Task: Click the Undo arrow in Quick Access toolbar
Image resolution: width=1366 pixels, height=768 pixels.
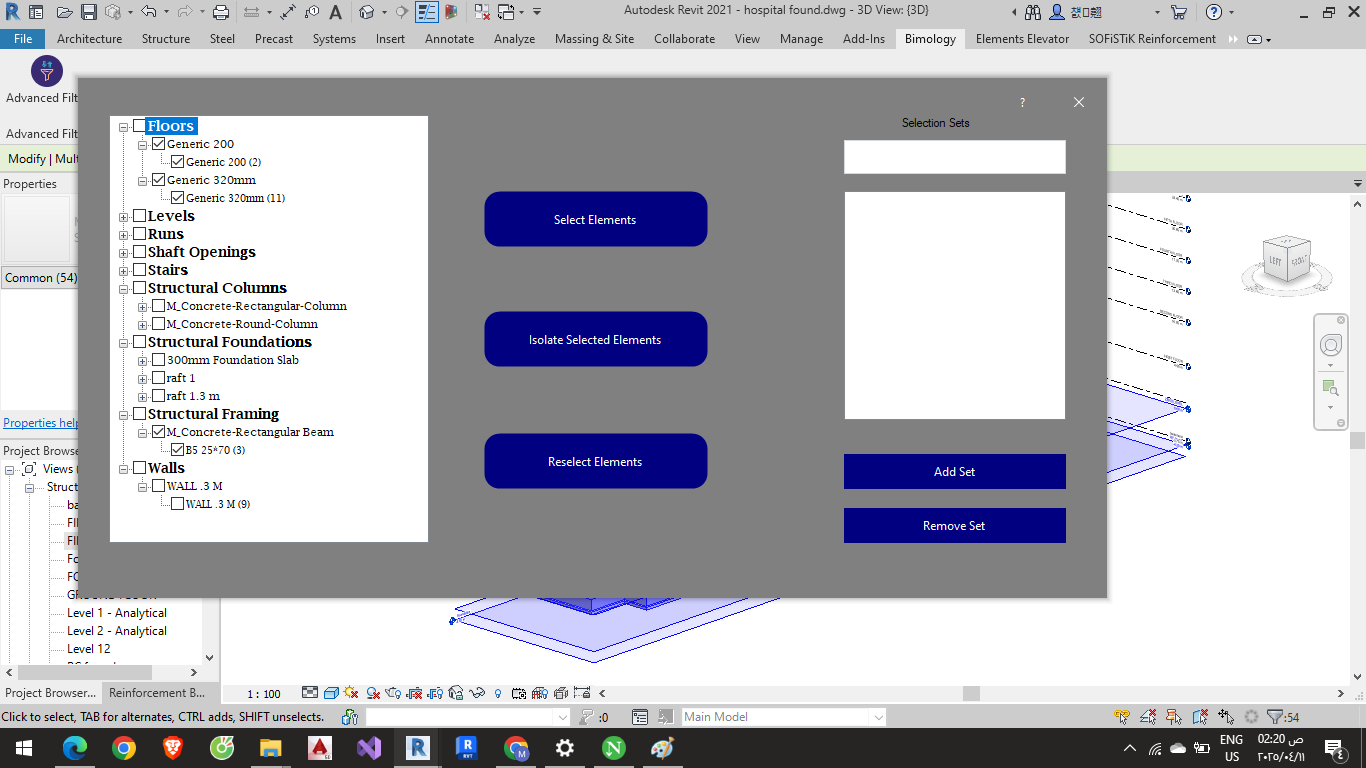Action: pos(149,13)
